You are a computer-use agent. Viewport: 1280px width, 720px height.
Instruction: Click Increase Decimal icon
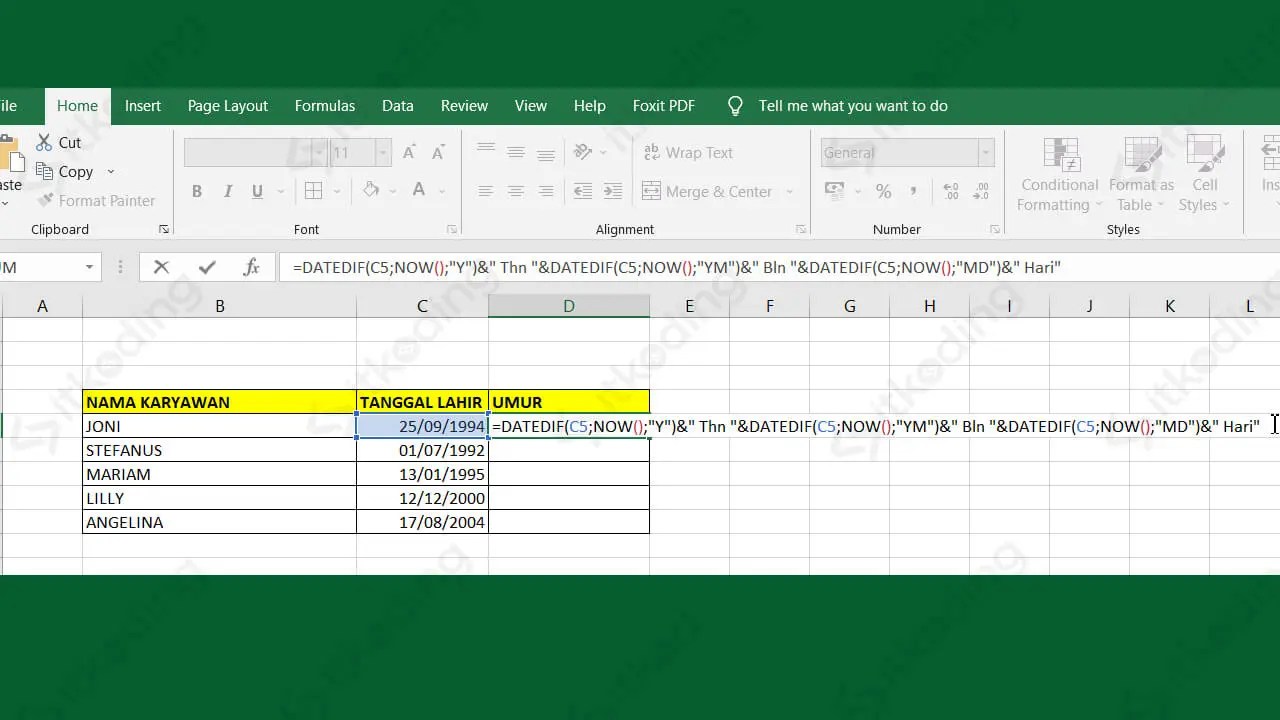[951, 190]
